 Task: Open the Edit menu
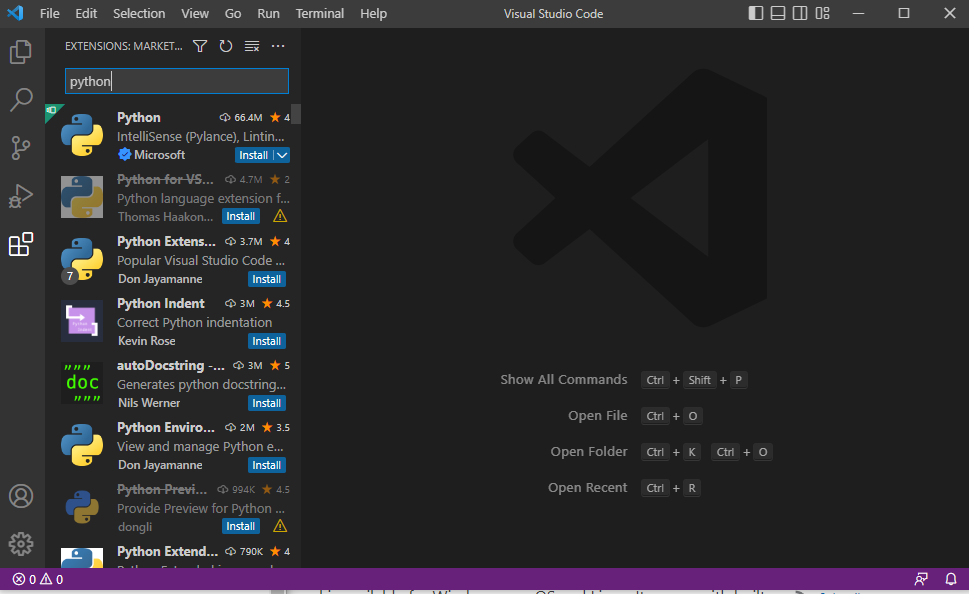[86, 14]
